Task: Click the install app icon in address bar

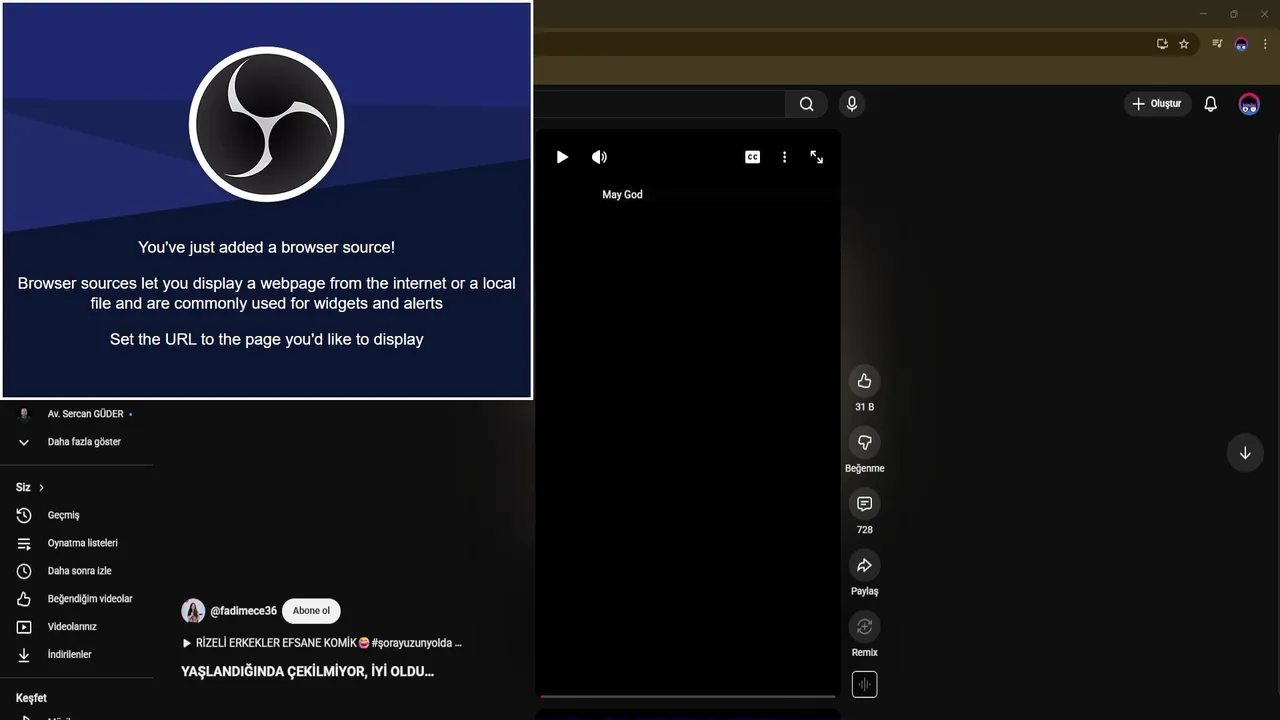Action: [x=1162, y=44]
